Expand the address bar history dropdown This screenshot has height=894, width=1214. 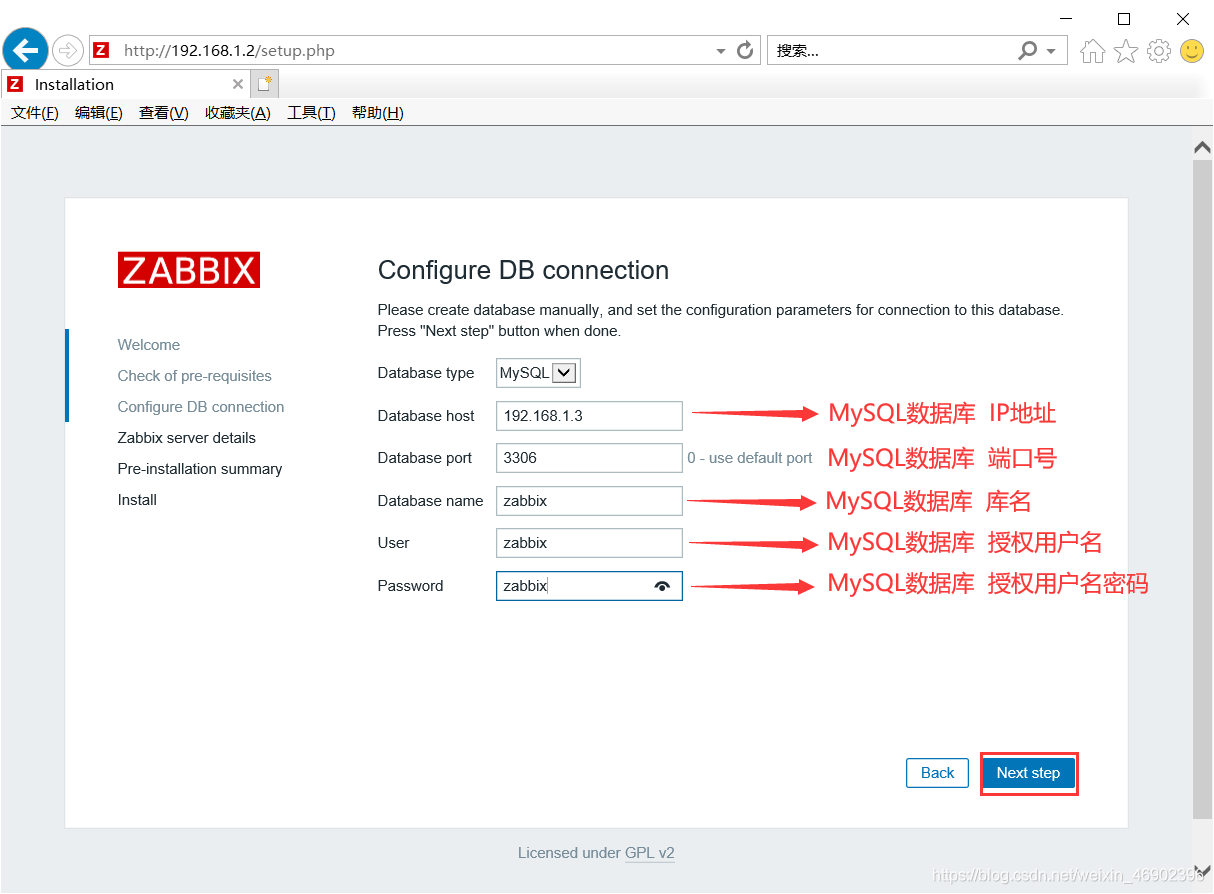721,51
